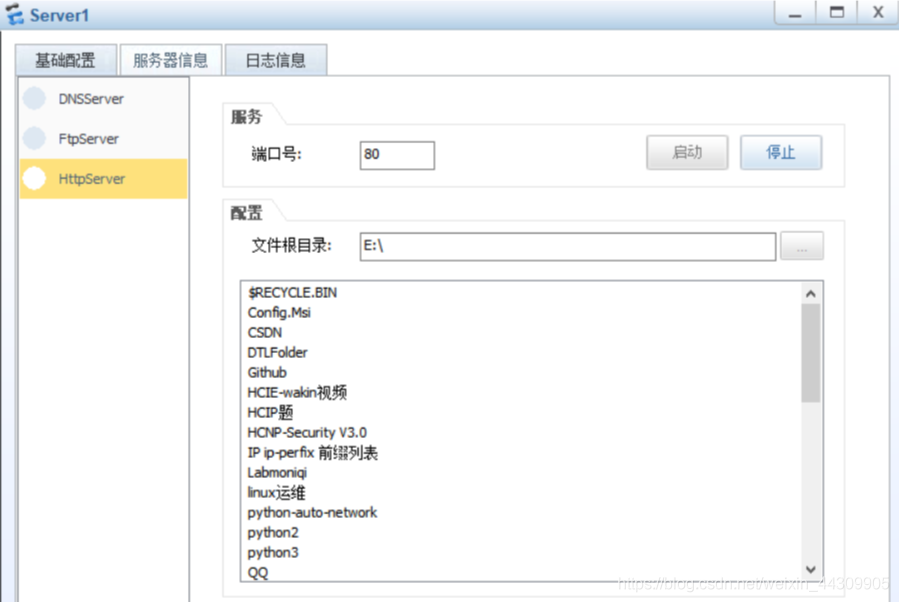This screenshot has width=899, height=602.
Task: Click the Server1 app icon in title bar
Action: point(14,14)
